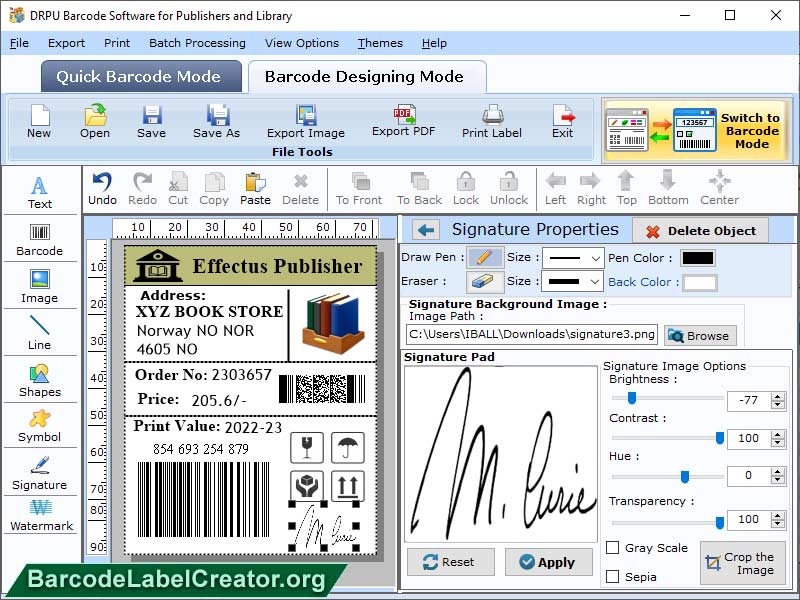Select the Barcode tool from sidebar
This screenshot has width=800, height=600.
(40, 240)
